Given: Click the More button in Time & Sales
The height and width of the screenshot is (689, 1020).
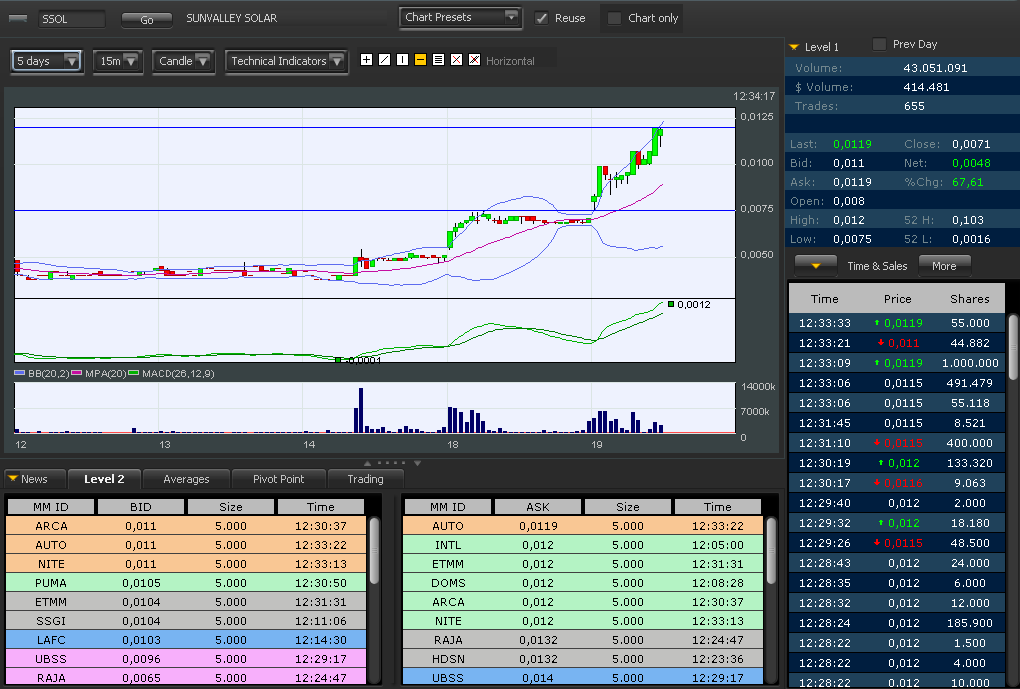Looking at the screenshot, I should (944, 266).
